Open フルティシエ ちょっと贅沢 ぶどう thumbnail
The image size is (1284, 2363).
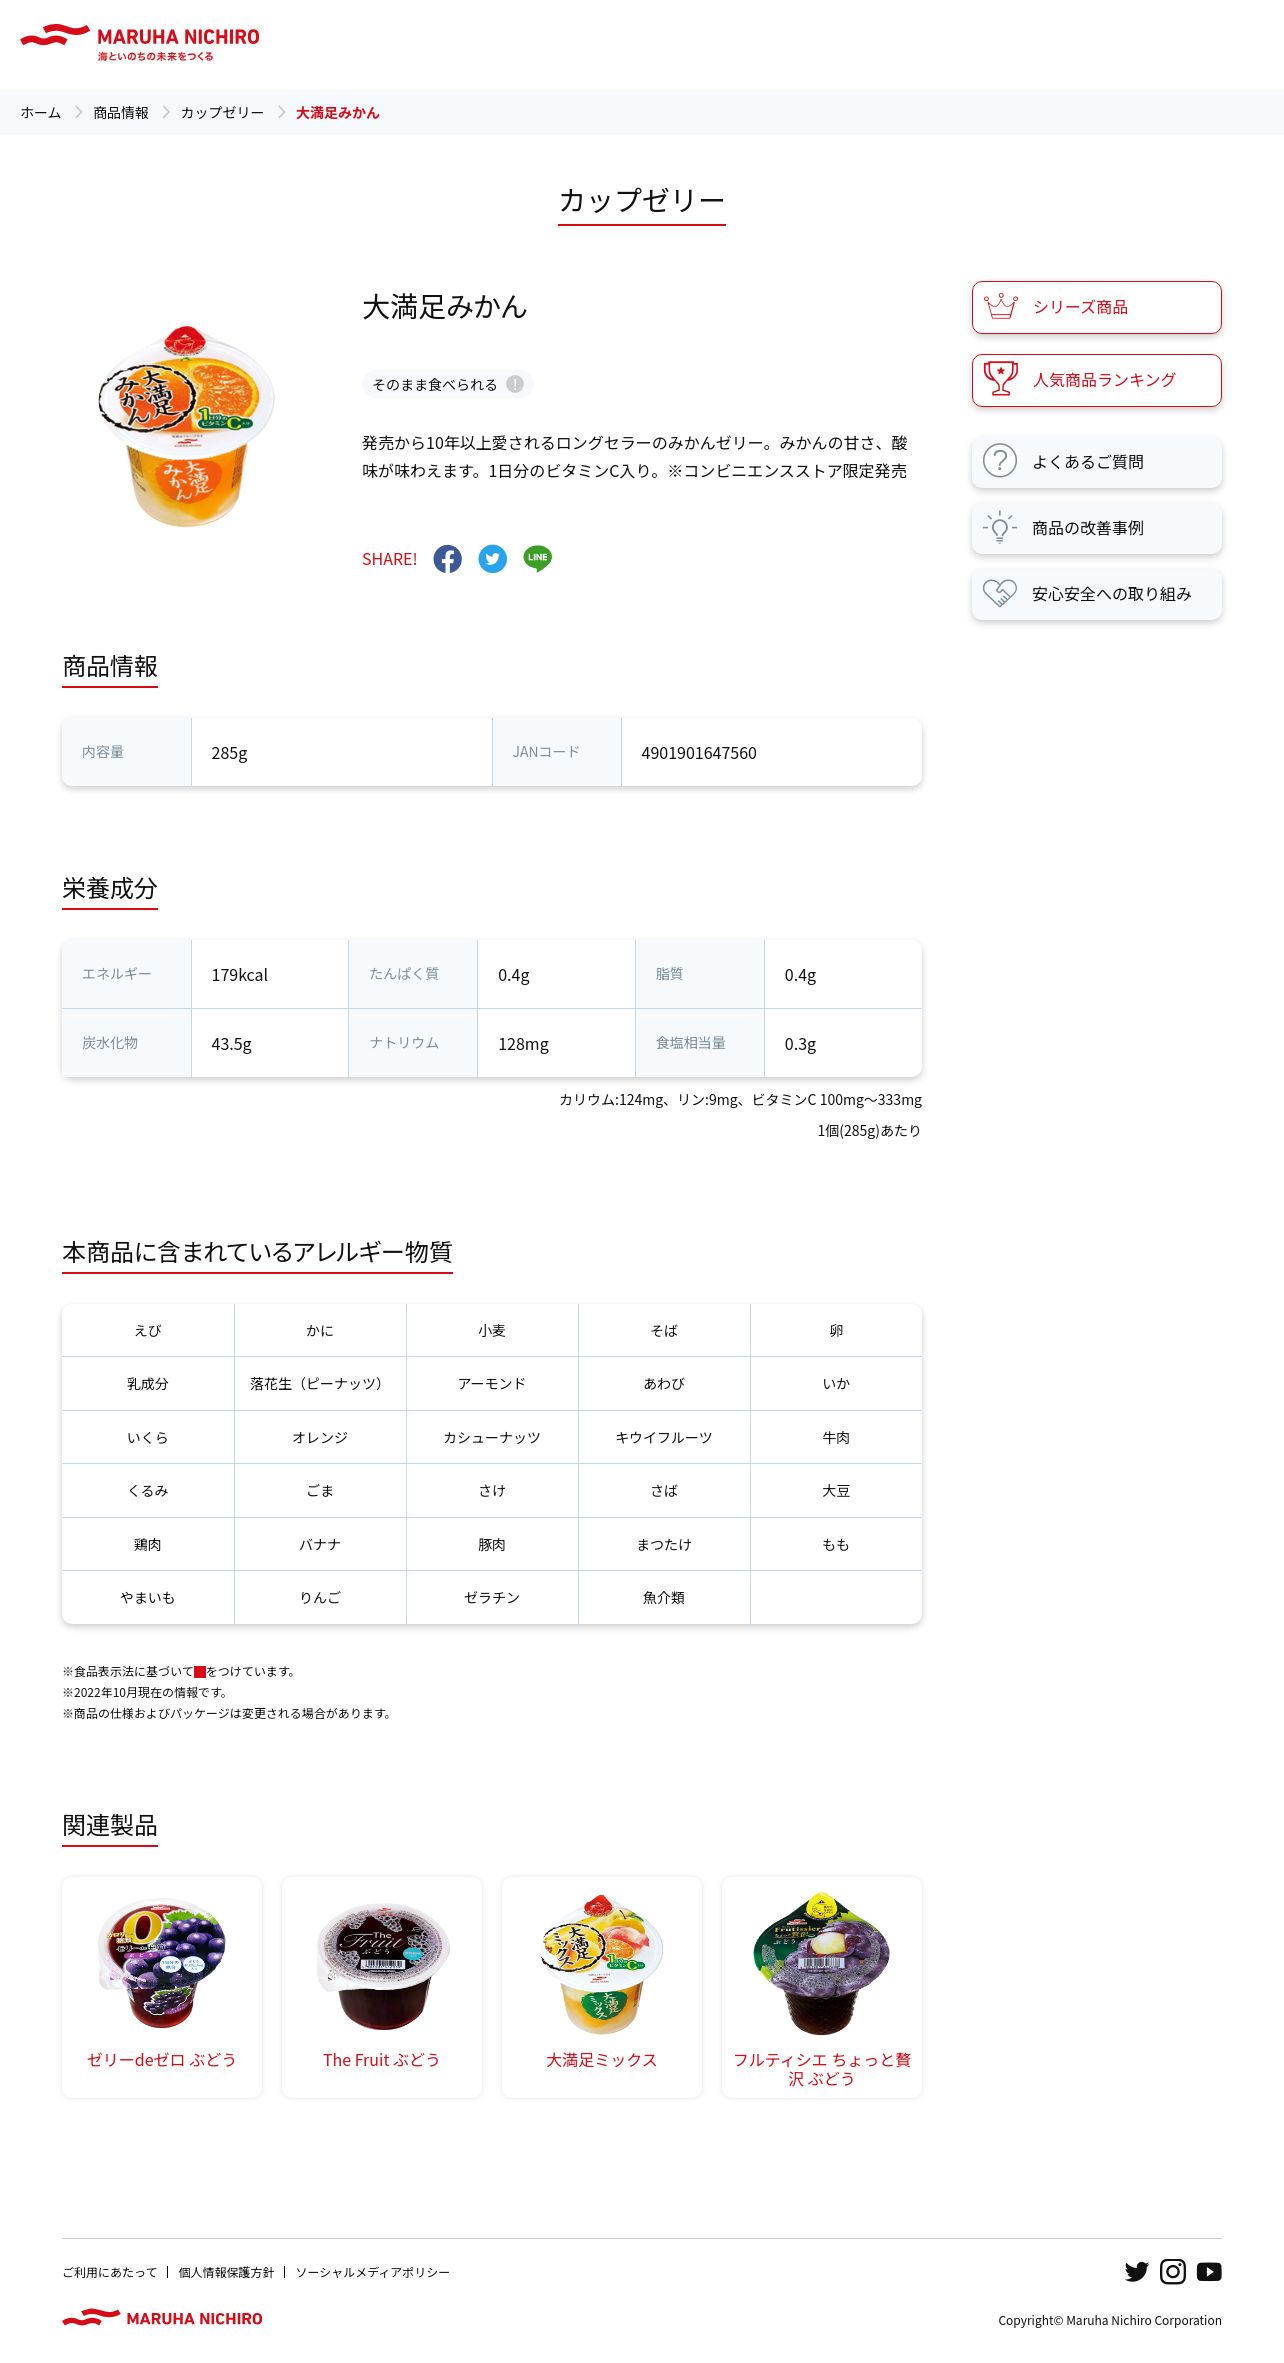tap(822, 1963)
